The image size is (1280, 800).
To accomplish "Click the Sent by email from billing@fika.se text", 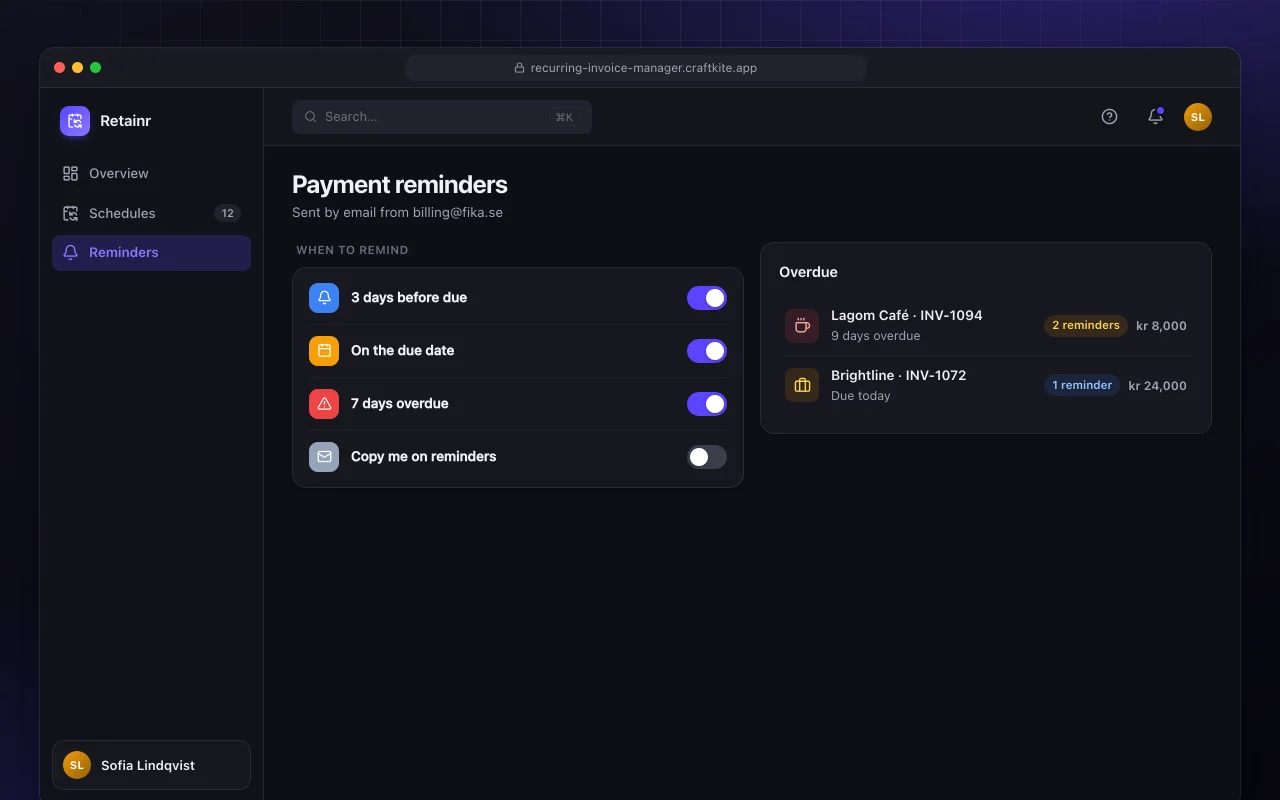I will 397,213.
